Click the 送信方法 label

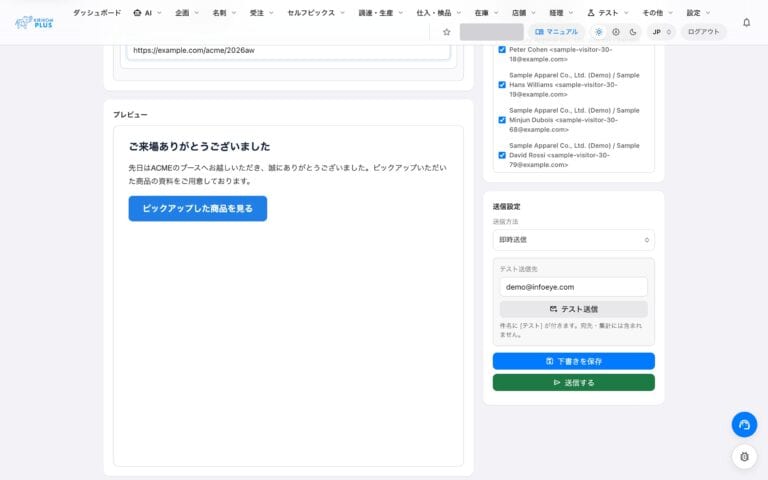pyautogui.click(x=505, y=222)
